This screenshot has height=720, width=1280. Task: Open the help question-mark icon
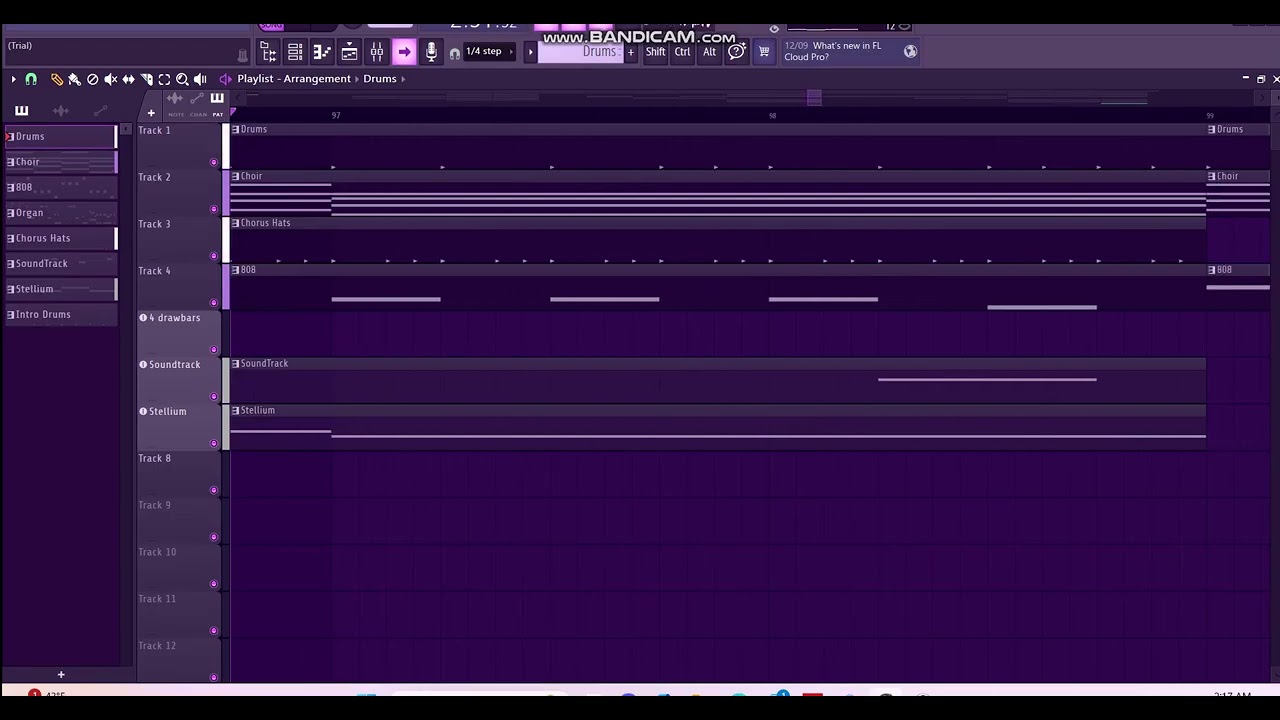[x=737, y=51]
